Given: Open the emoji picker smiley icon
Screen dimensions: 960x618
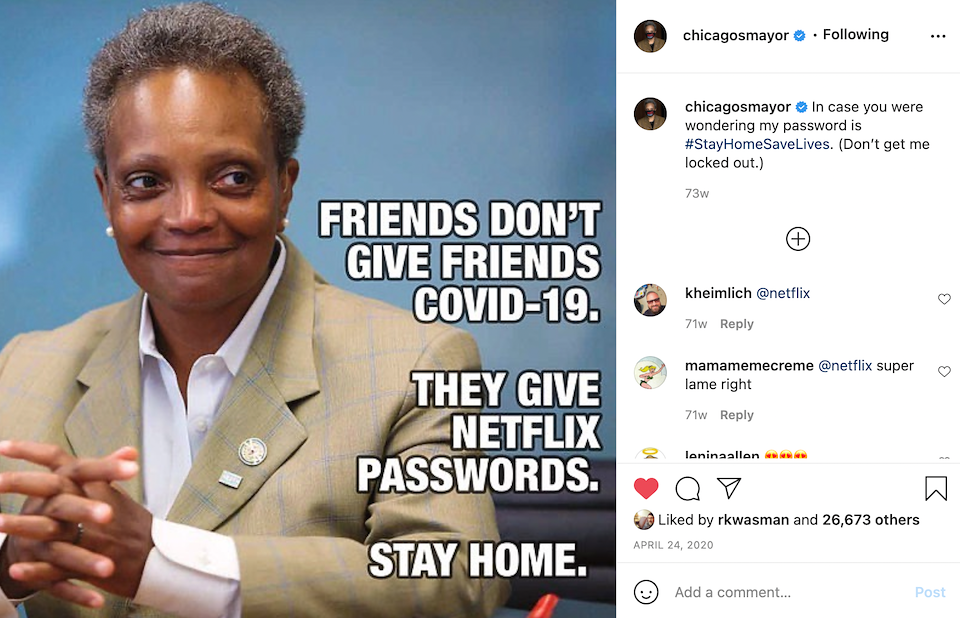Looking at the screenshot, I should click(646, 592).
